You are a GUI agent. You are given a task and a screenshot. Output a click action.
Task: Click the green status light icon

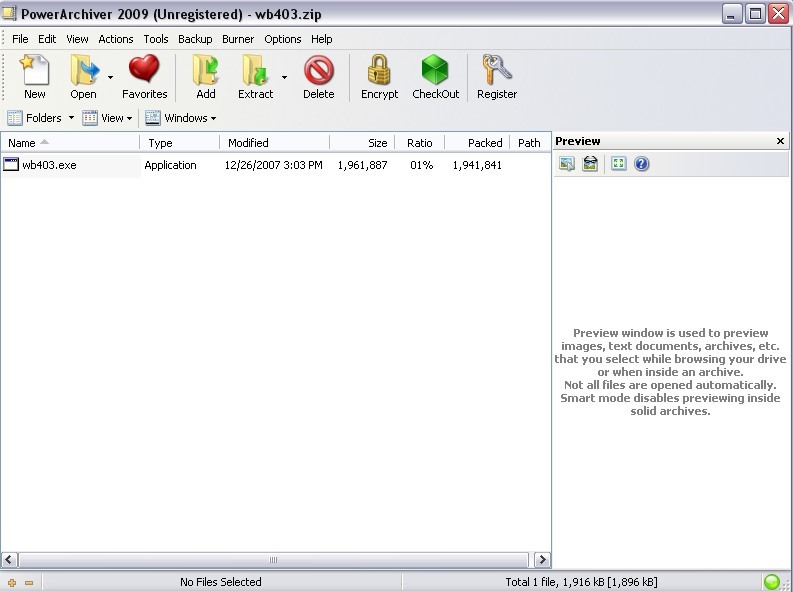coord(771,582)
